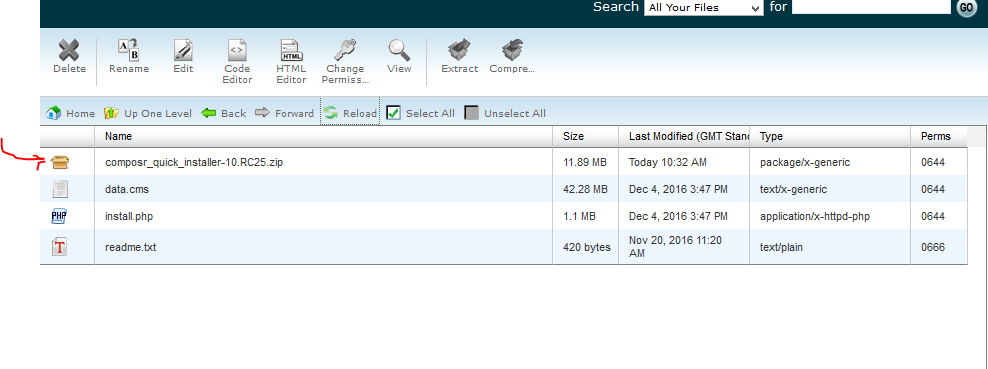Click the Today 10:32 AM date cell
This screenshot has width=988, height=369.
(x=668, y=162)
